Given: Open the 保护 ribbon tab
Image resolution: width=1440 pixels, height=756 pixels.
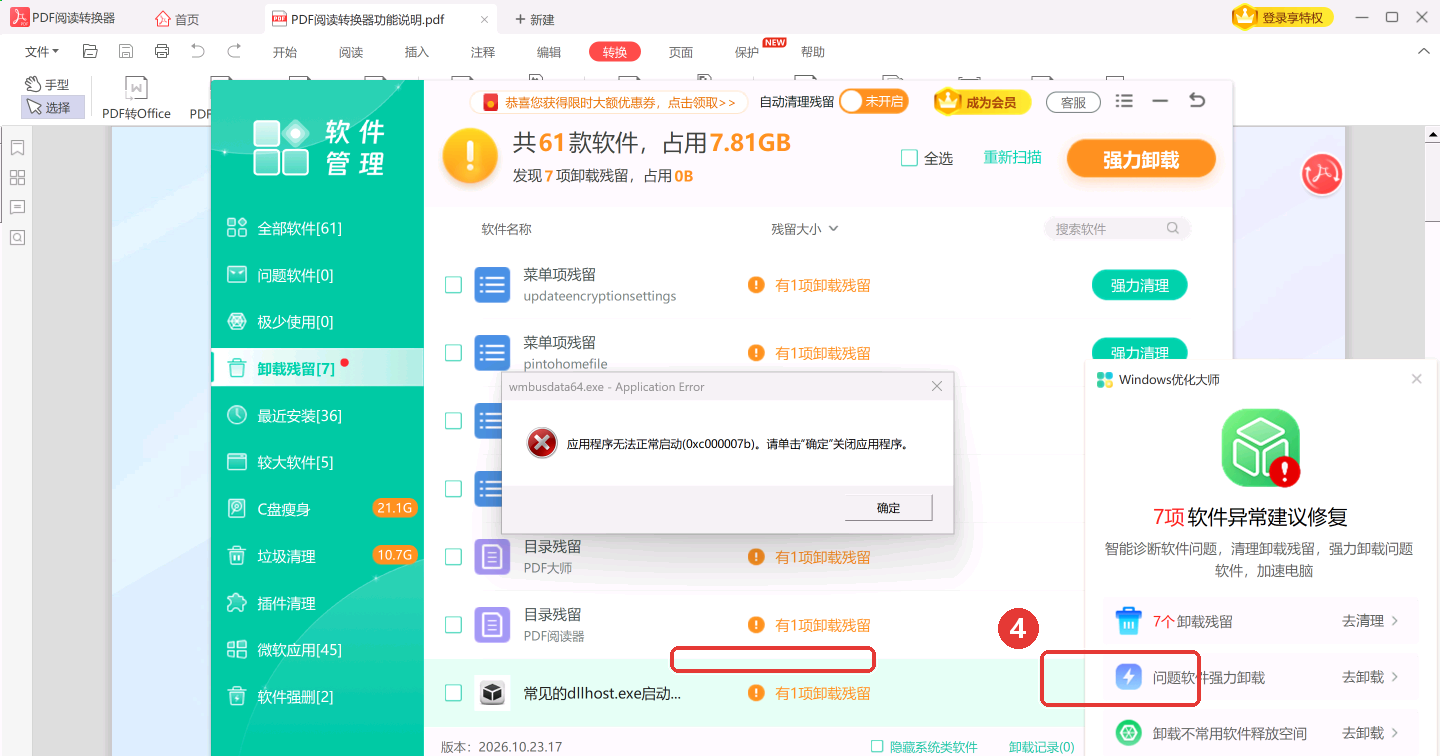Looking at the screenshot, I should coord(747,52).
